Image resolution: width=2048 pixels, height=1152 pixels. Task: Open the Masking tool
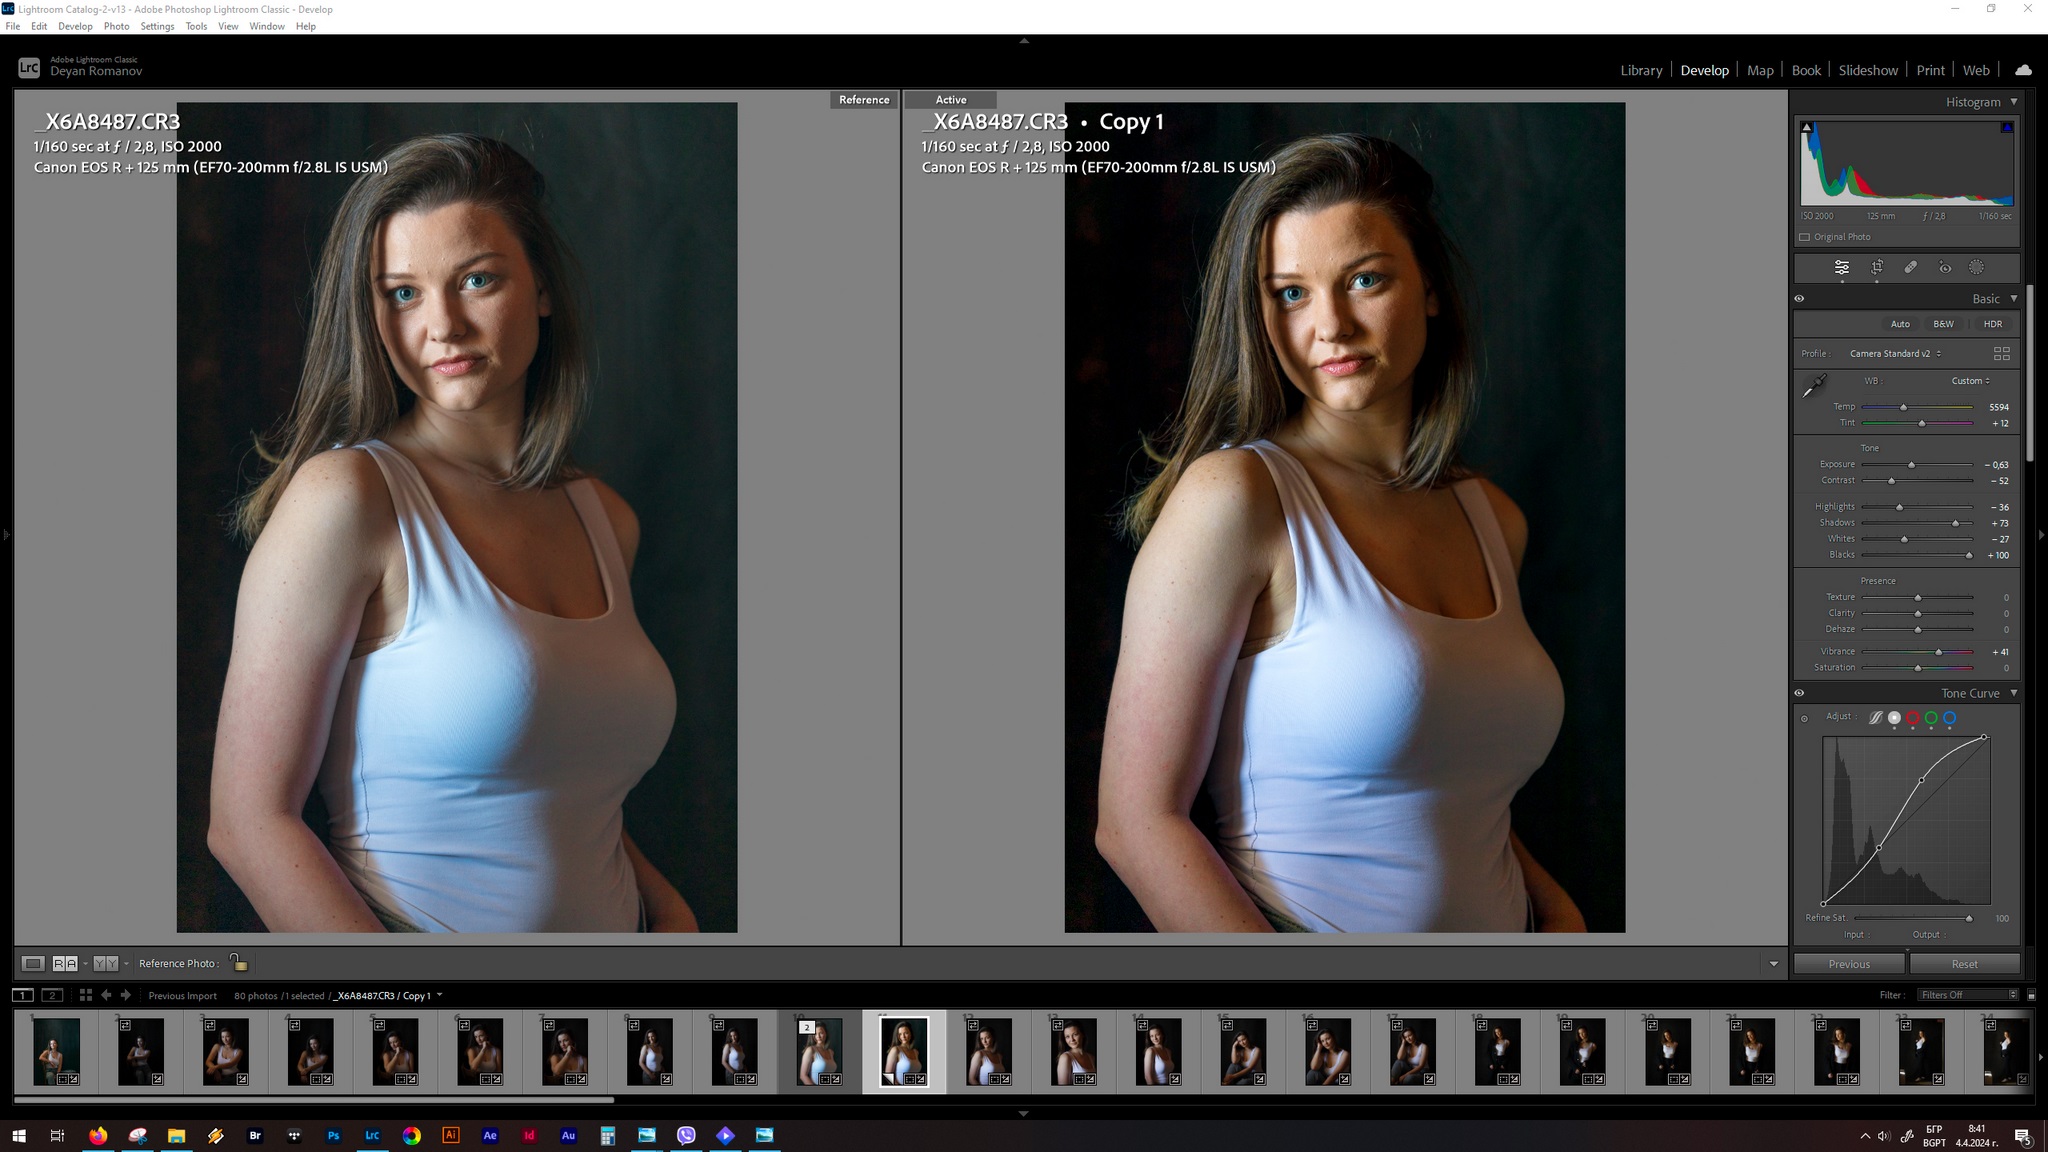(x=1977, y=267)
